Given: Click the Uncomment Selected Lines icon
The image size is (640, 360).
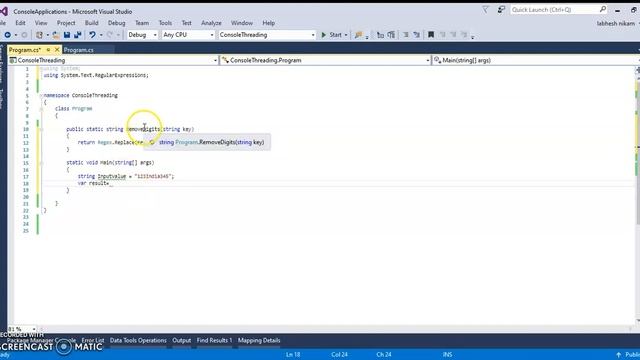Looking at the screenshot, I should click(x=416, y=35).
